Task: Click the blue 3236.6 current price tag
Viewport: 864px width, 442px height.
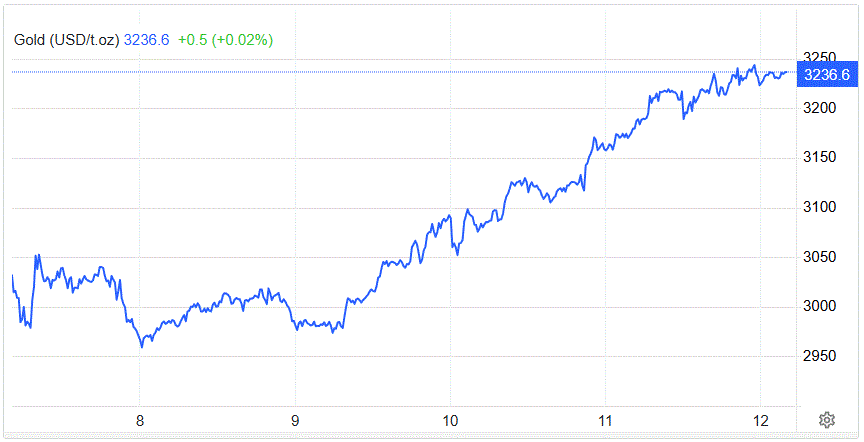Action: (827, 74)
